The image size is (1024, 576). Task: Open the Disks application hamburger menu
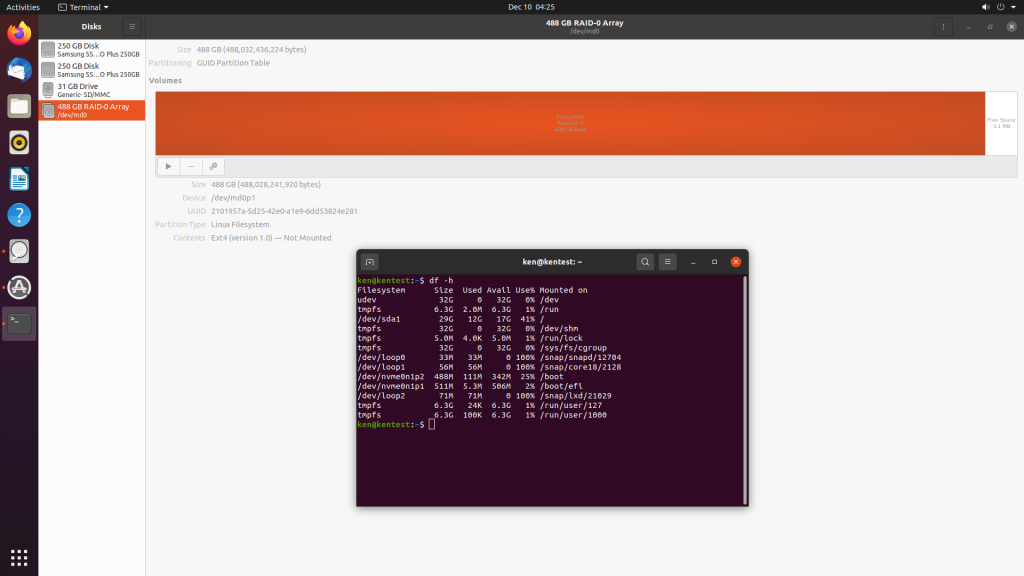coord(132,27)
